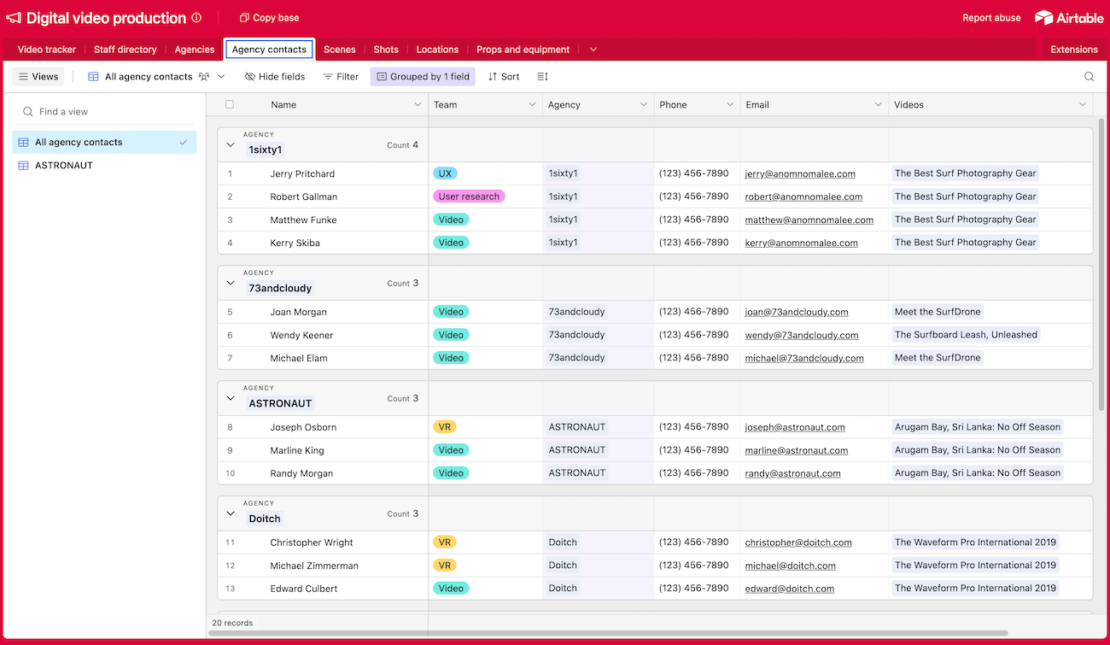Open the Sort option
The image size is (1110, 645).
pyautogui.click(x=504, y=77)
